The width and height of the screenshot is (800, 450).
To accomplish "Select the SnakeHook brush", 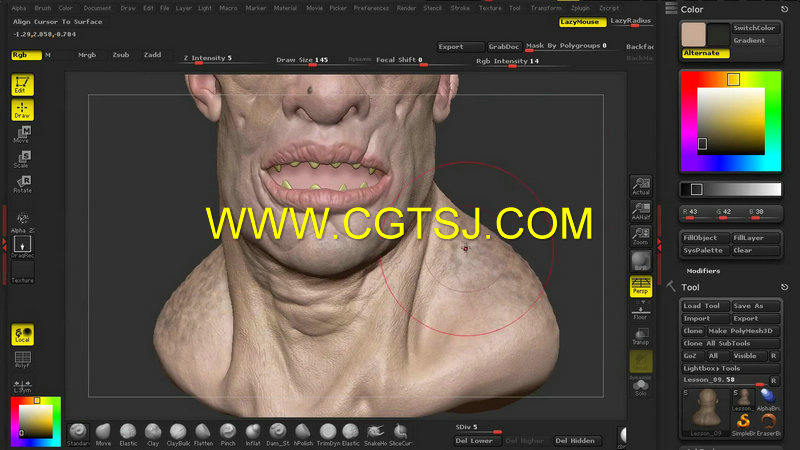I will click(x=376, y=435).
